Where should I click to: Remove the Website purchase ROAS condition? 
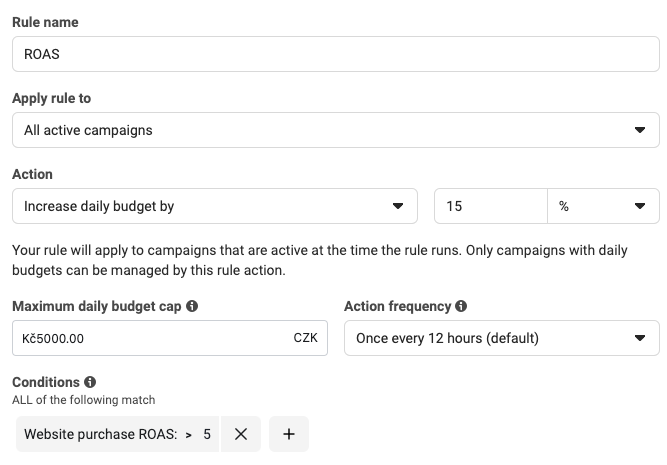coord(240,434)
